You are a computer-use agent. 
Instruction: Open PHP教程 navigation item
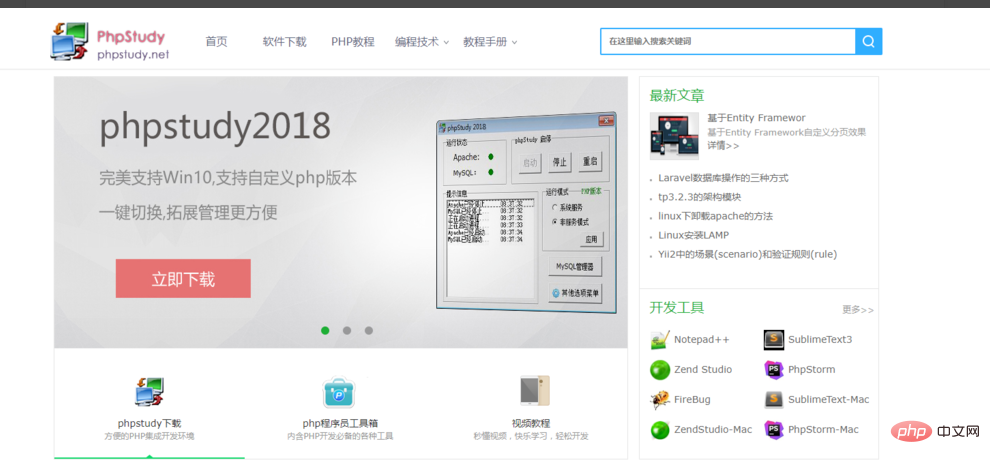pyautogui.click(x=353, y=42)
